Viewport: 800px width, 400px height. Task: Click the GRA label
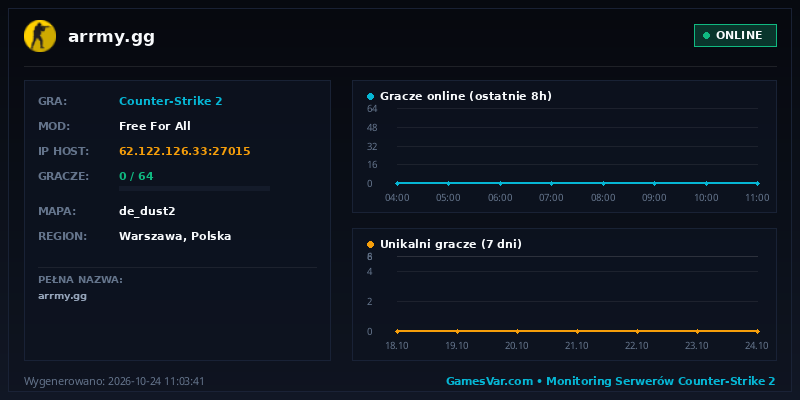[53, 101]
